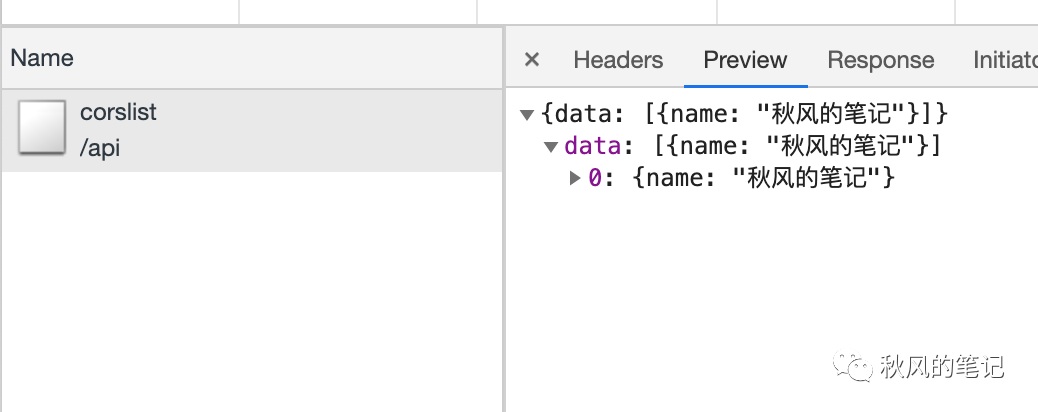Click the divider between request list and preview

pos(504,219)
